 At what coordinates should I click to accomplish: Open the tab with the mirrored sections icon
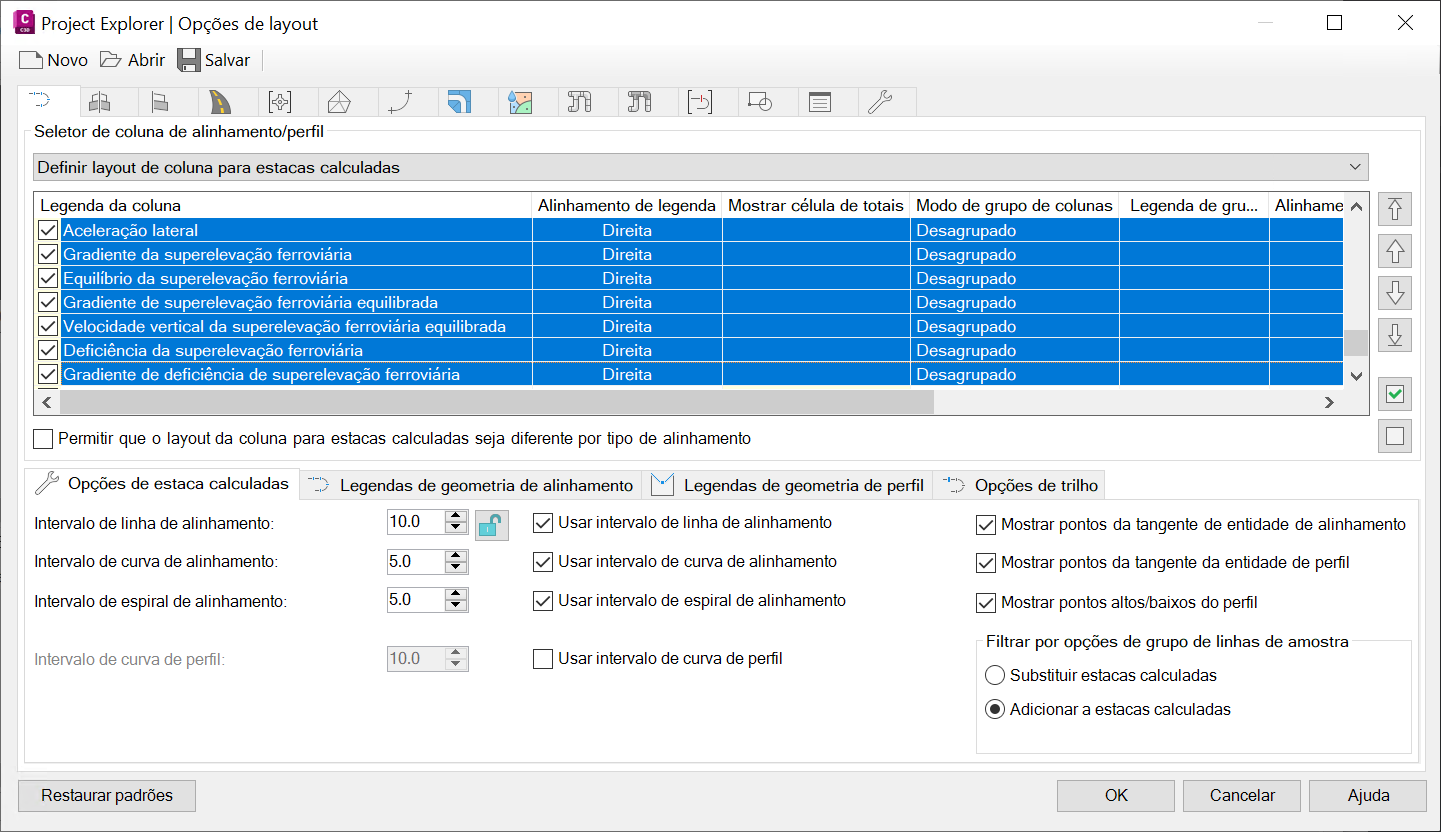point(100,102)
